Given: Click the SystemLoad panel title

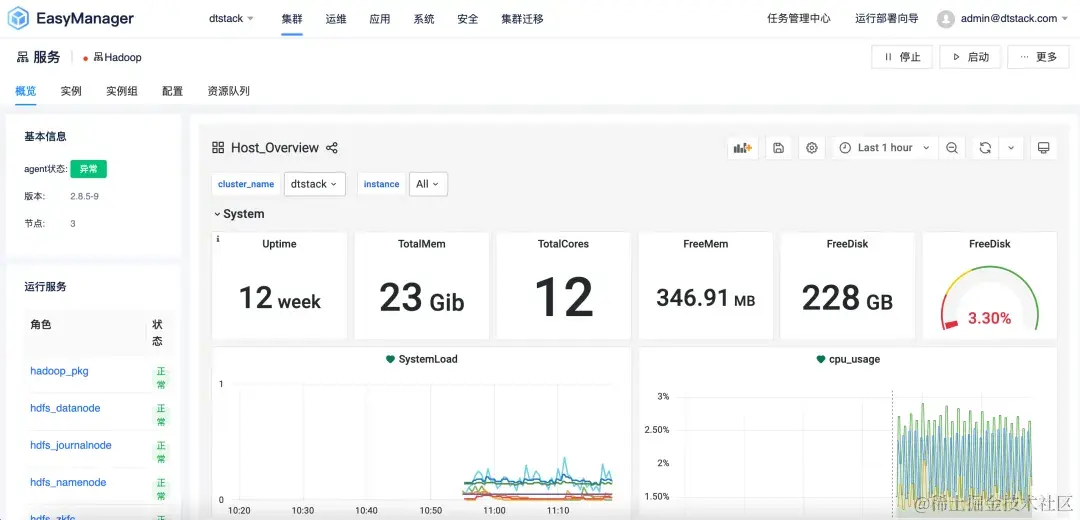Looking at the screenshot, I should 428,359.
